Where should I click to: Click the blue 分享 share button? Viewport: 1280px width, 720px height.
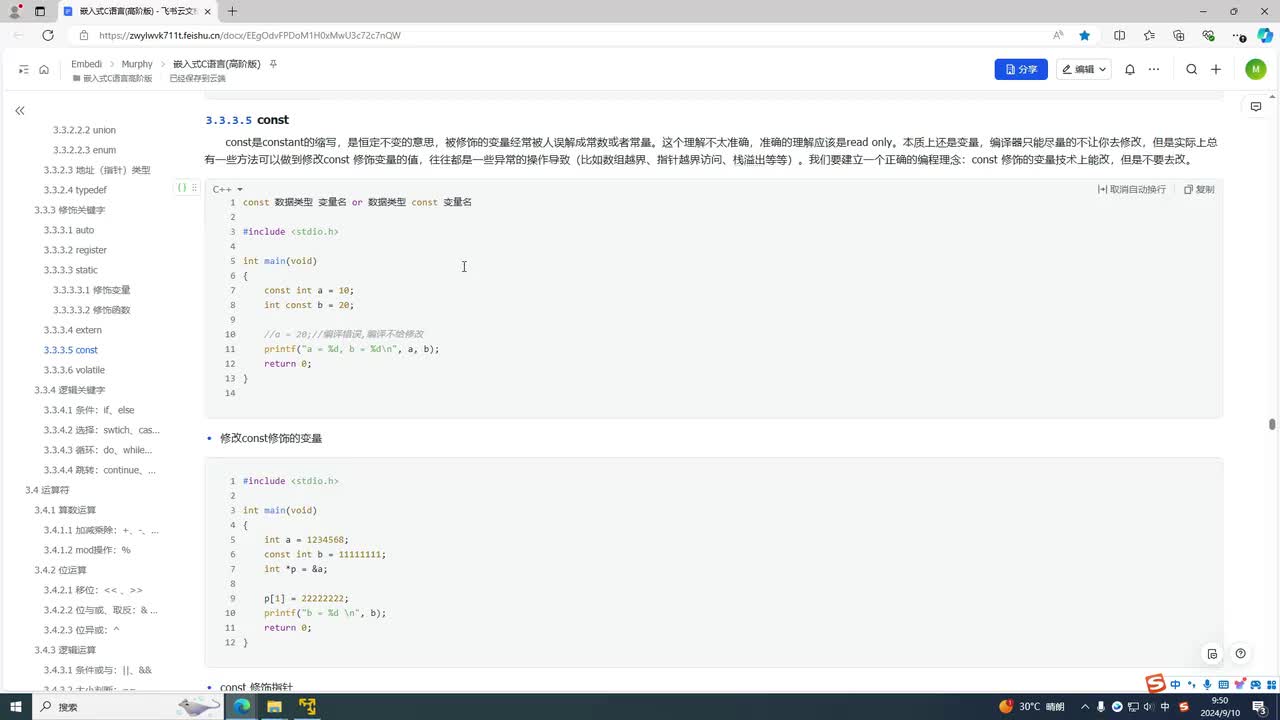point(1021,69)
